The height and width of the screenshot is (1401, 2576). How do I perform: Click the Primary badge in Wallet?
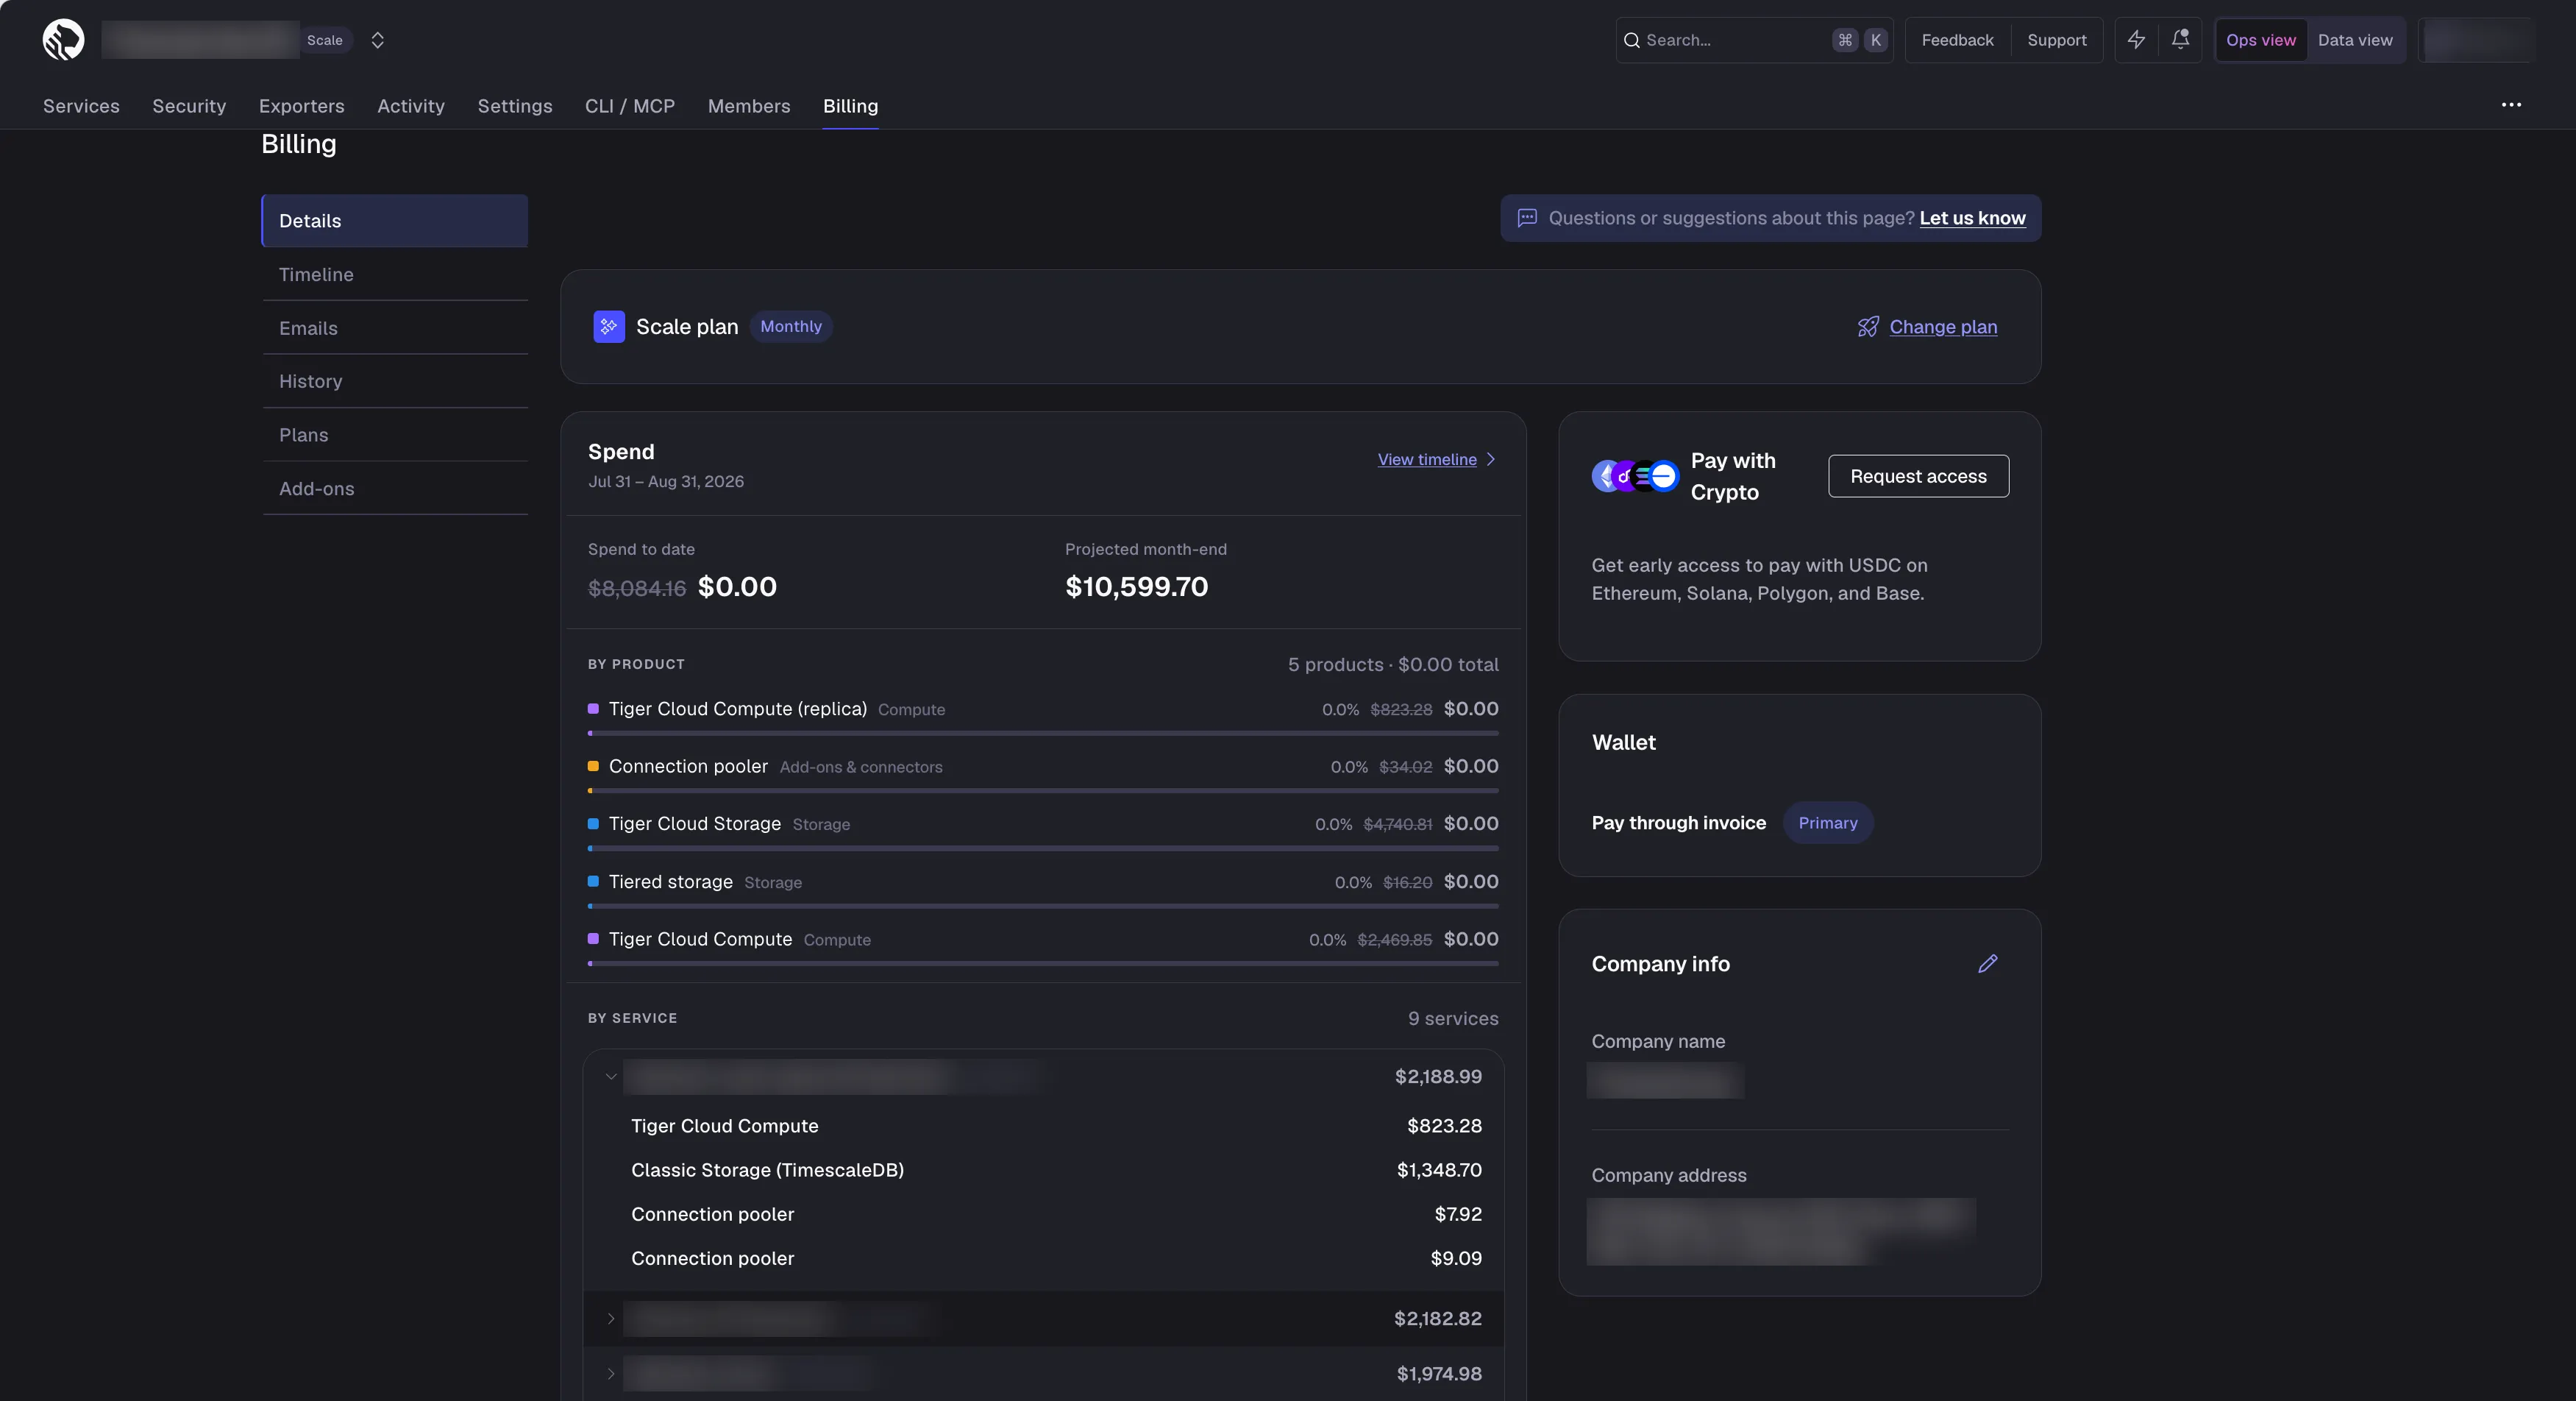point(1827,823)
